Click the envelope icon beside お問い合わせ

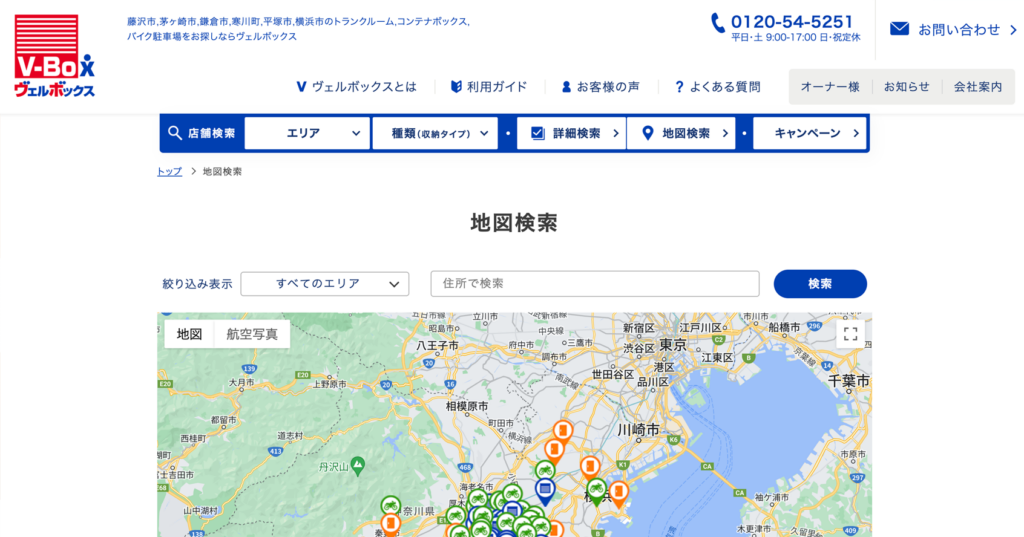pos(899,29)
